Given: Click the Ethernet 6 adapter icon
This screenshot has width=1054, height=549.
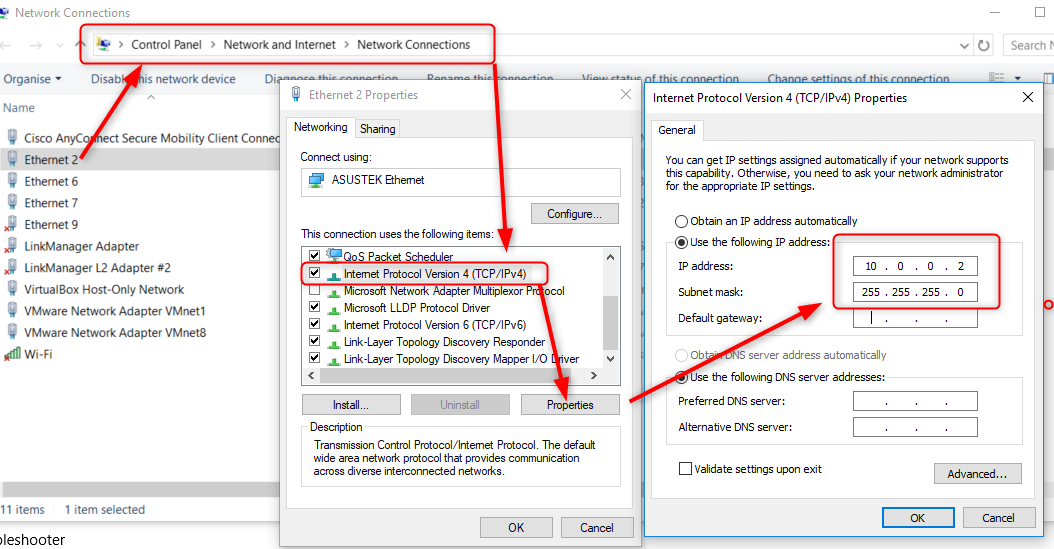Looking at the screenshot, I should coord(12,181).
